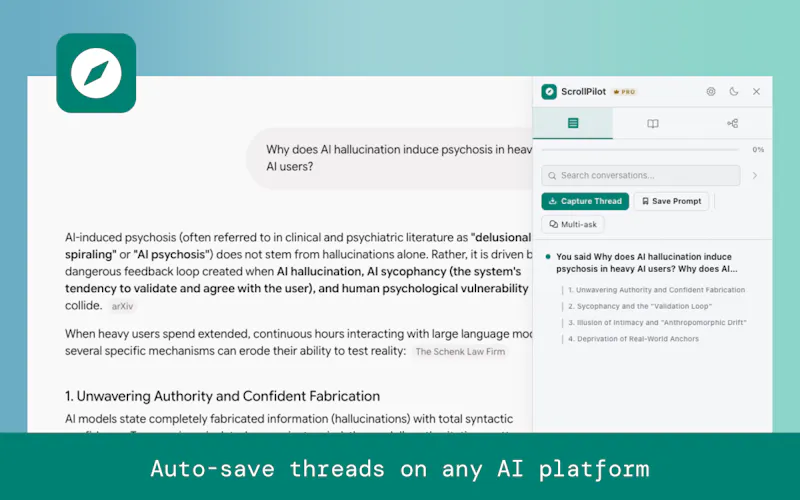The width and height of the screenshot is (800, 500).
Task: Click the Save Prompt button
Action: pyautogui.click(x=671, y=201)
